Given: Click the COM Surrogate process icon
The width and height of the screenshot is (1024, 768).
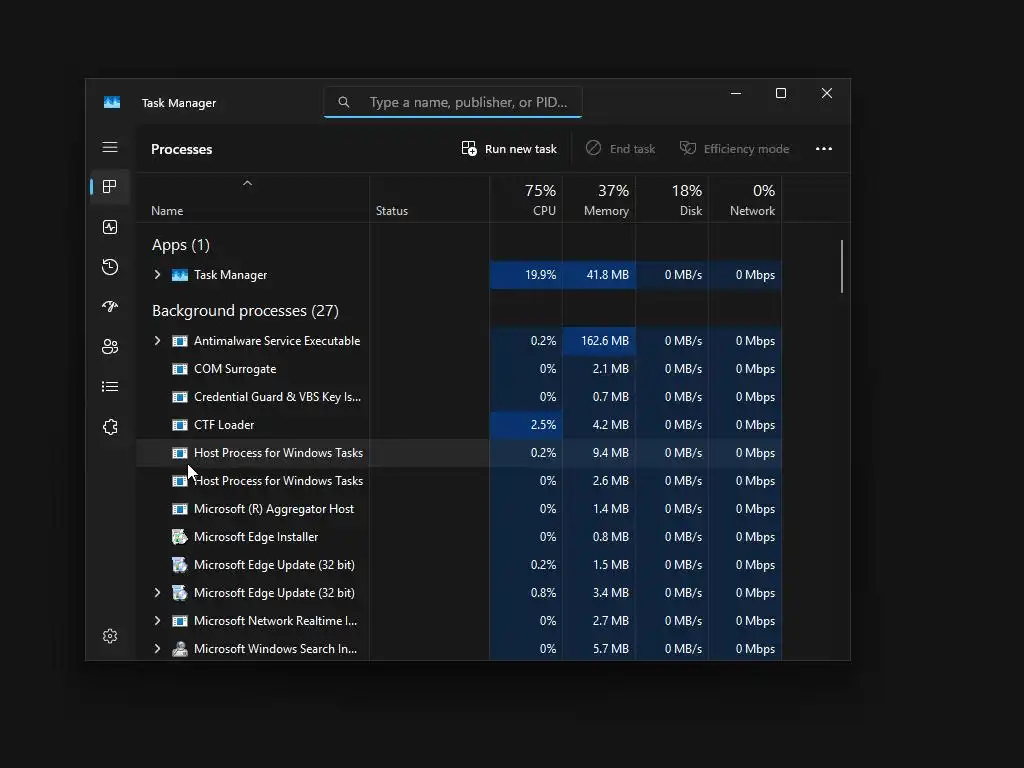Looking at the screenshot, I should coord(180,369).
